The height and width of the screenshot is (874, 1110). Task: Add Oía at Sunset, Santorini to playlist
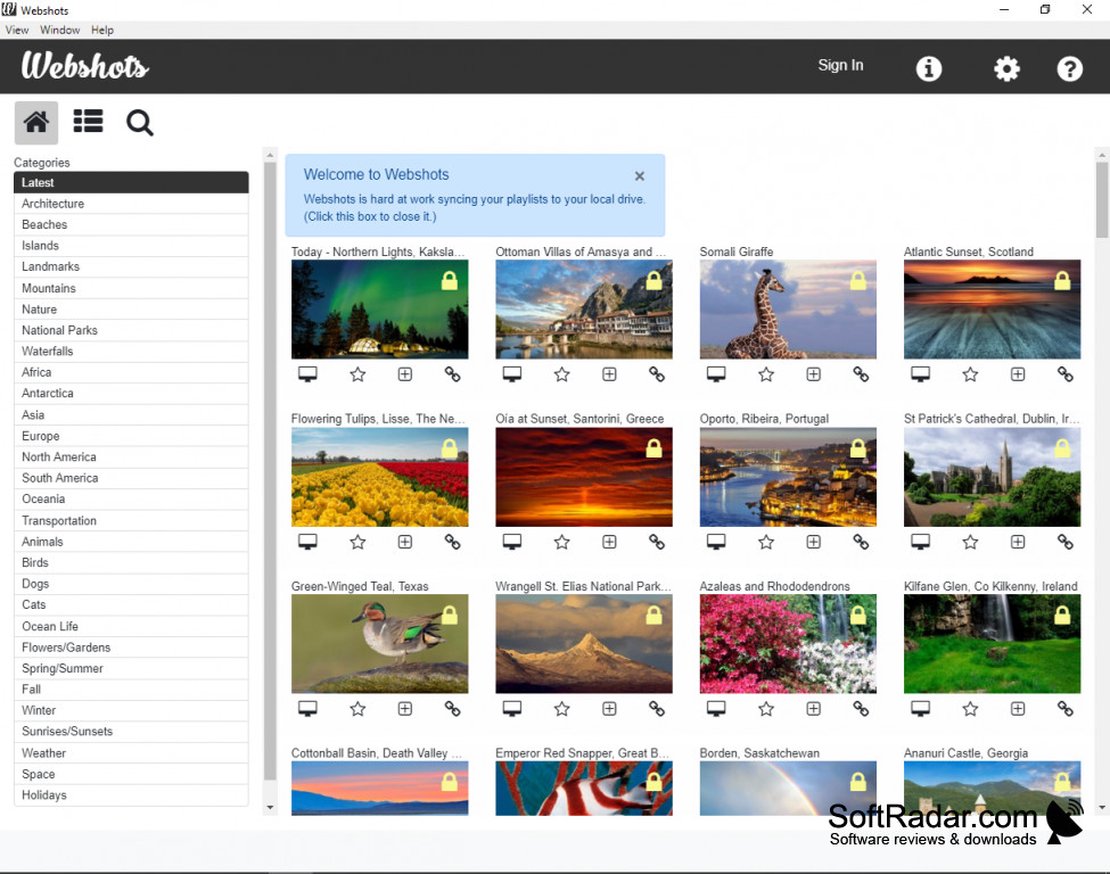pos(609,541)
